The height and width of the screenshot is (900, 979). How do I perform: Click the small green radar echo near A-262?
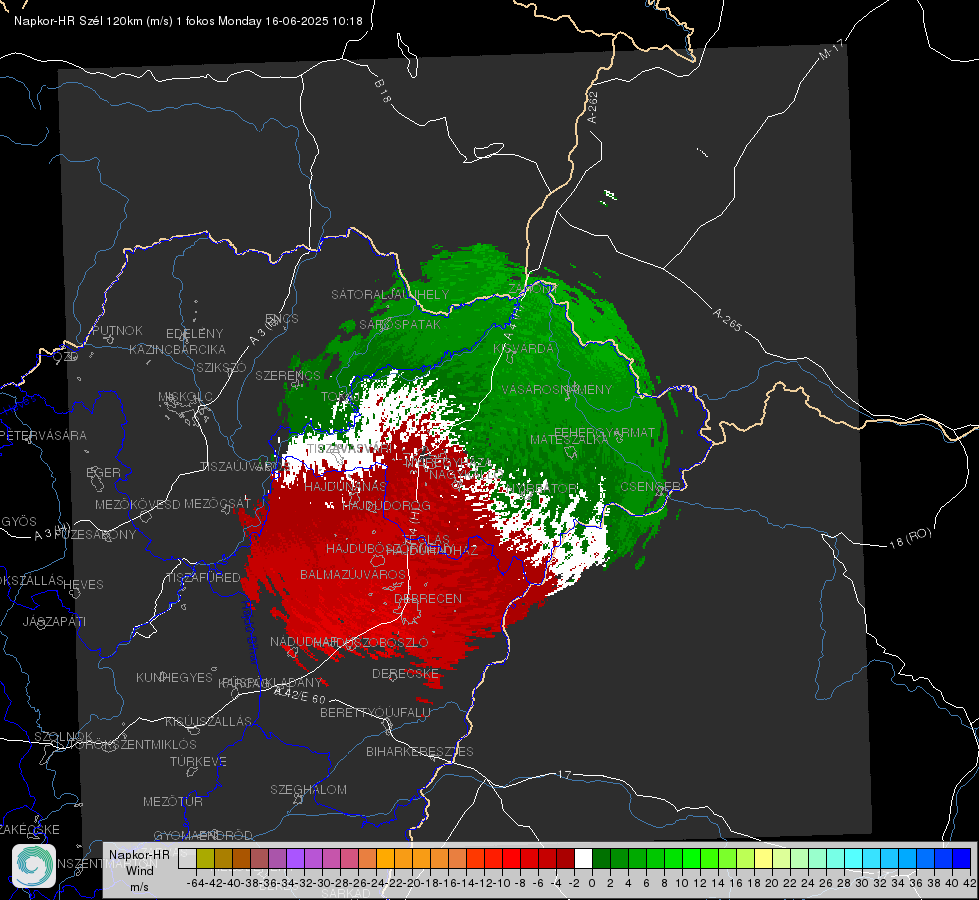(x=608, y=198)
